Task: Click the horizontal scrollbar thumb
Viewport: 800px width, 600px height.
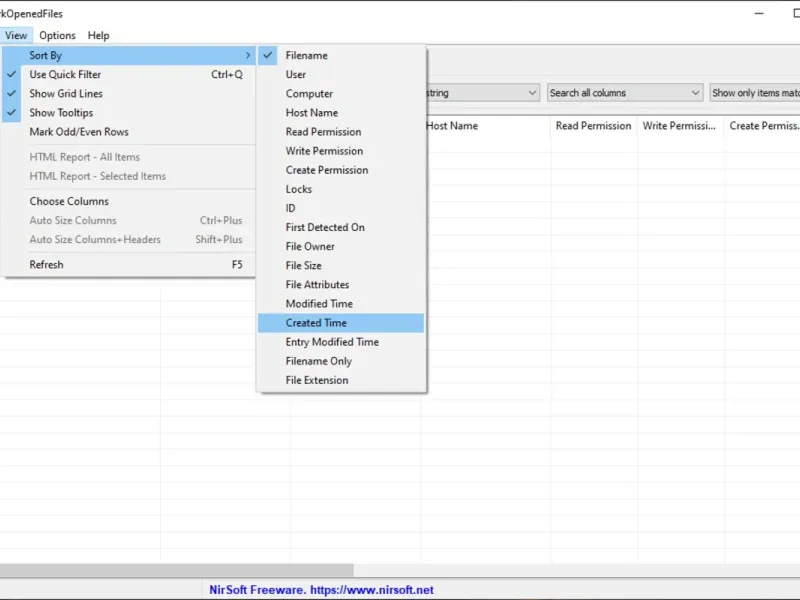Action: [x=177, y=570]
